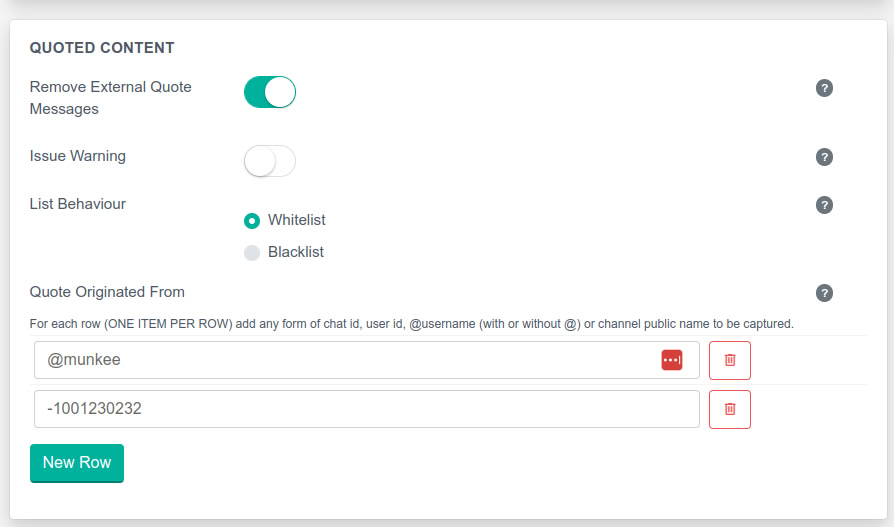Click red password manager icon in @munkee field

click(671, 360)
